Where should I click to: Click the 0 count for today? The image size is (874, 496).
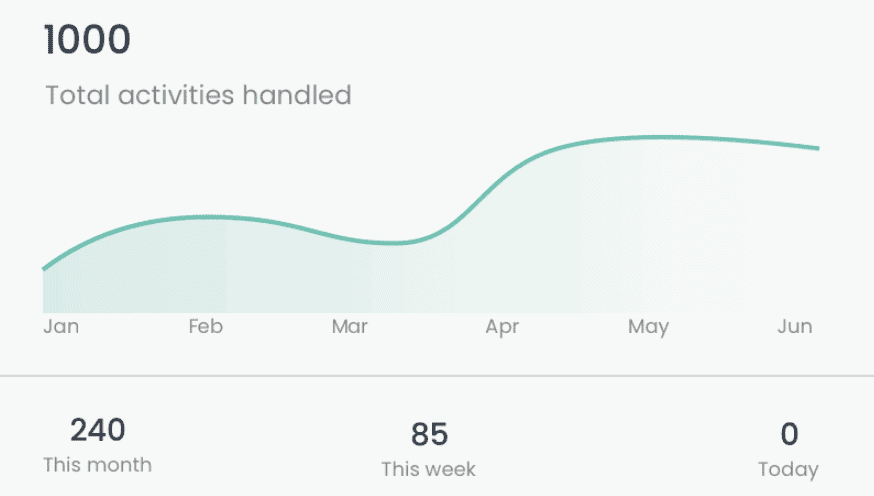click(789, 434)
